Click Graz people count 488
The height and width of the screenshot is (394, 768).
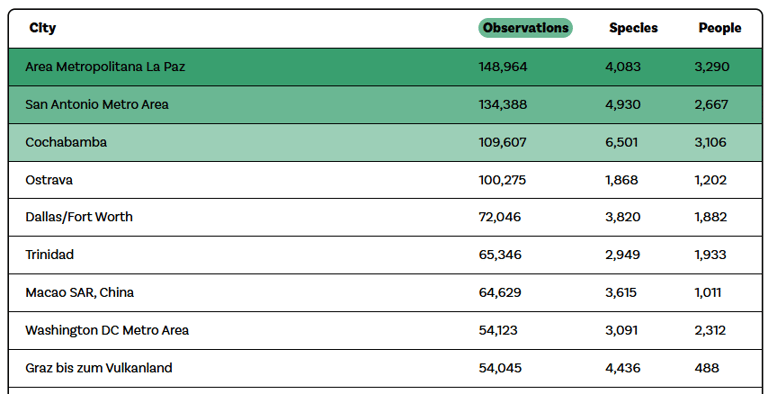[x=707, y=368]
